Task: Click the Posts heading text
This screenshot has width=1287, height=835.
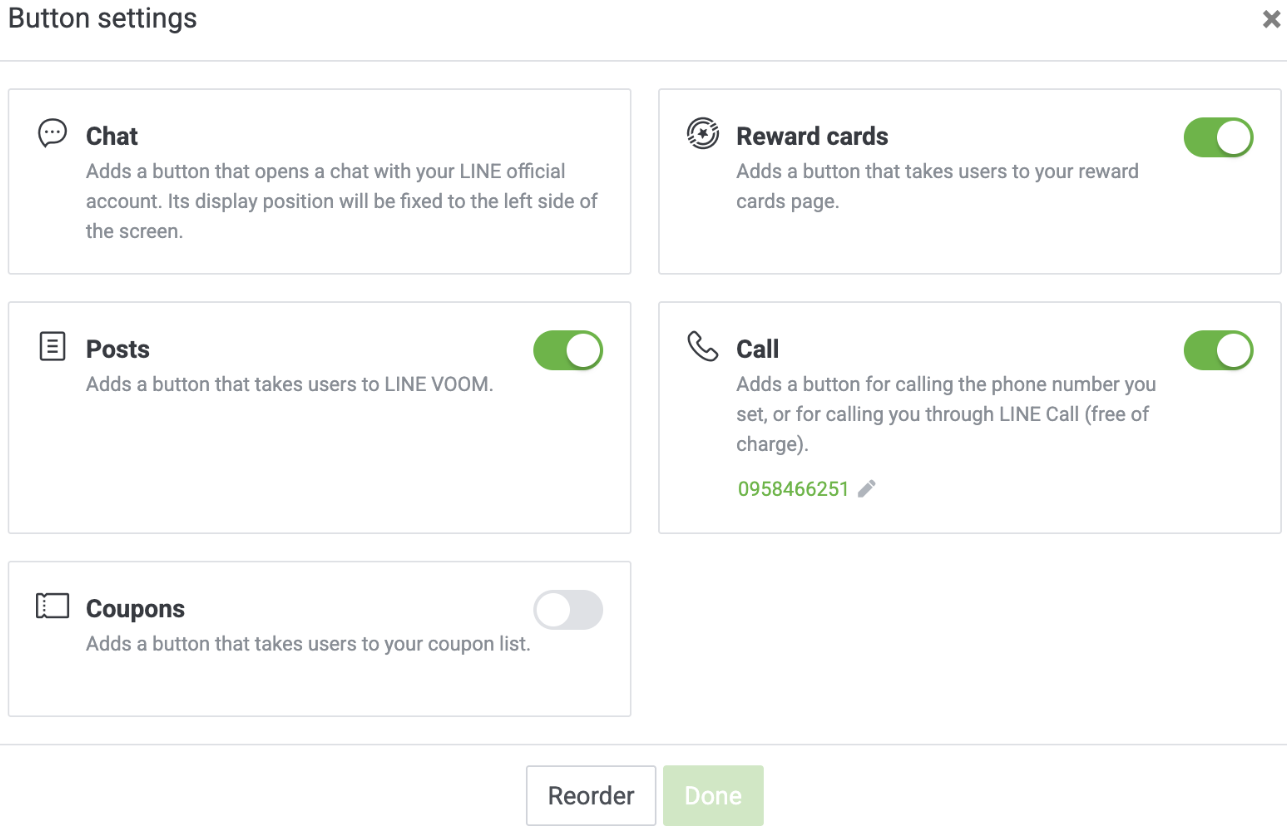Action: (118, 349)
